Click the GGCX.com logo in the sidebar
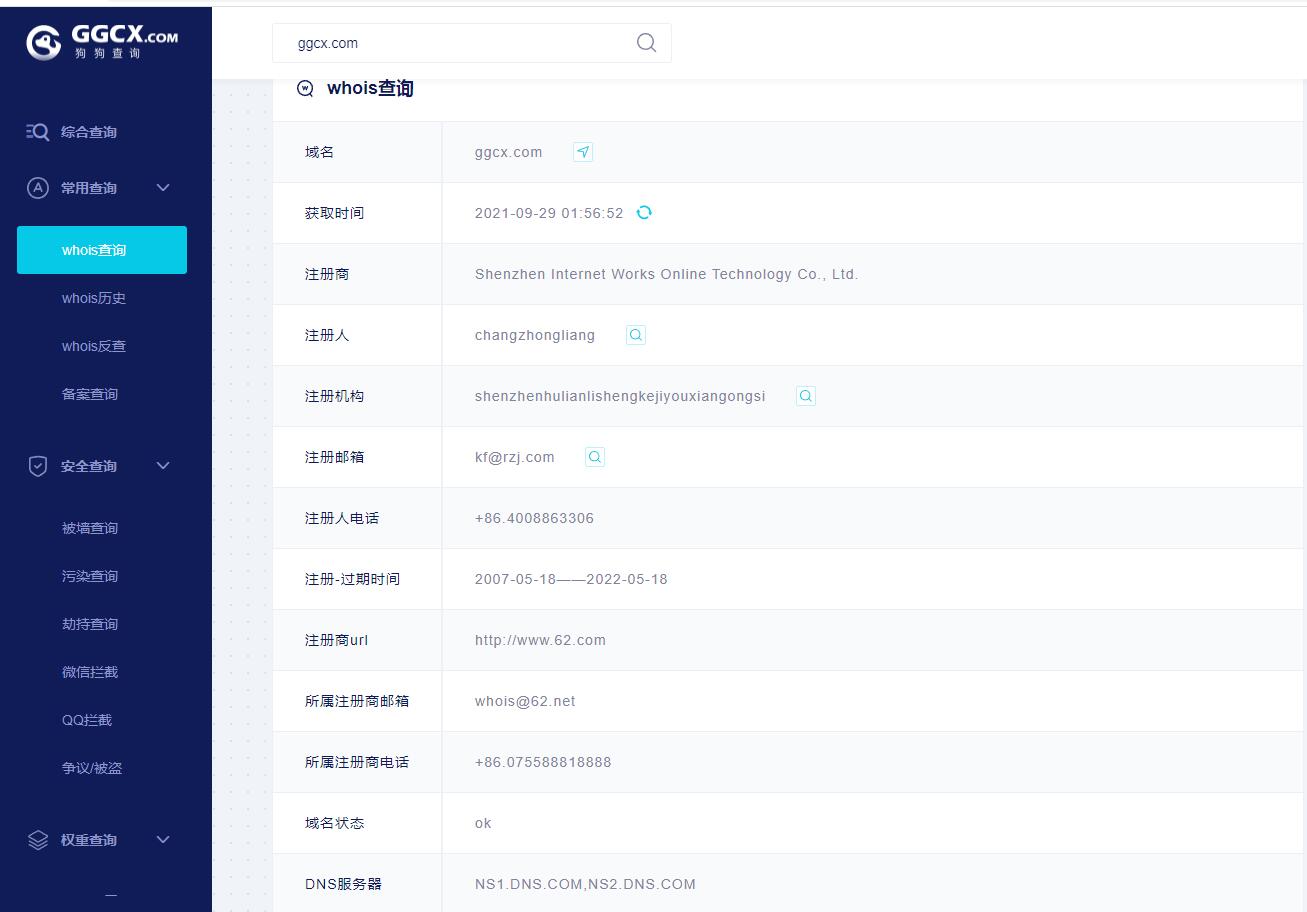 click(103, 41)
